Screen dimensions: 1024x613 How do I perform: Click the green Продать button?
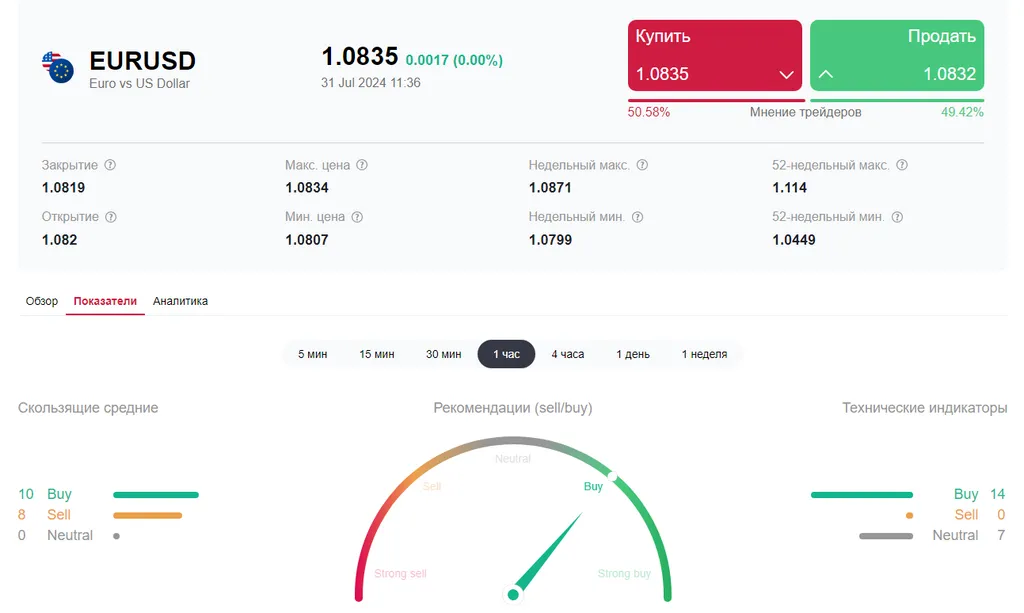(897, 55)
